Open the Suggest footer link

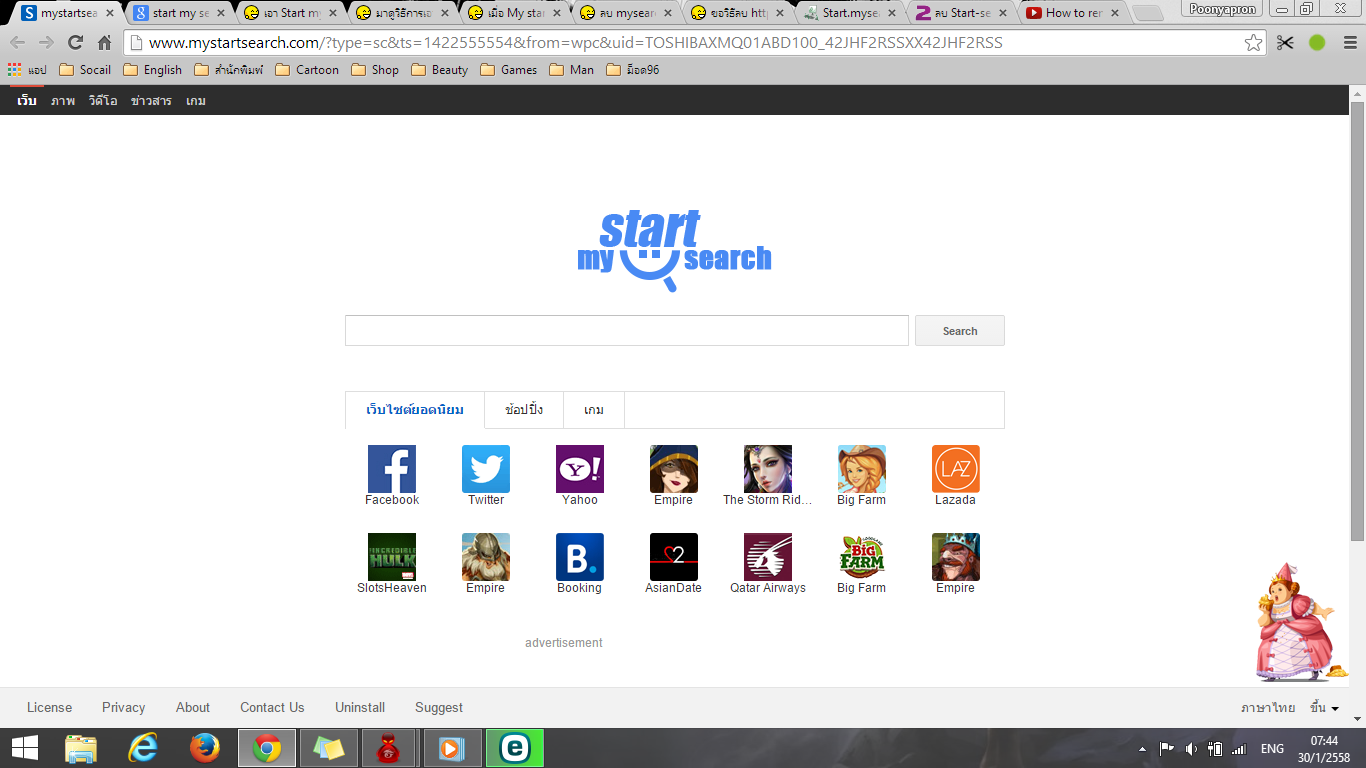pyautogui.click(x=439, y=707)
